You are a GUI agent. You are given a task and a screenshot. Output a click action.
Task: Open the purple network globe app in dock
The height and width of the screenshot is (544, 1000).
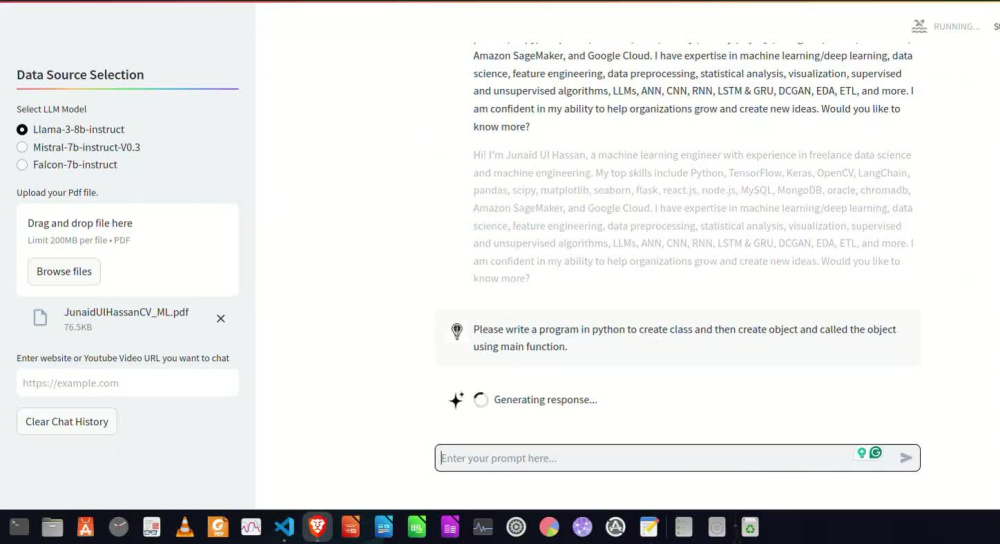[x=582, y=527]
